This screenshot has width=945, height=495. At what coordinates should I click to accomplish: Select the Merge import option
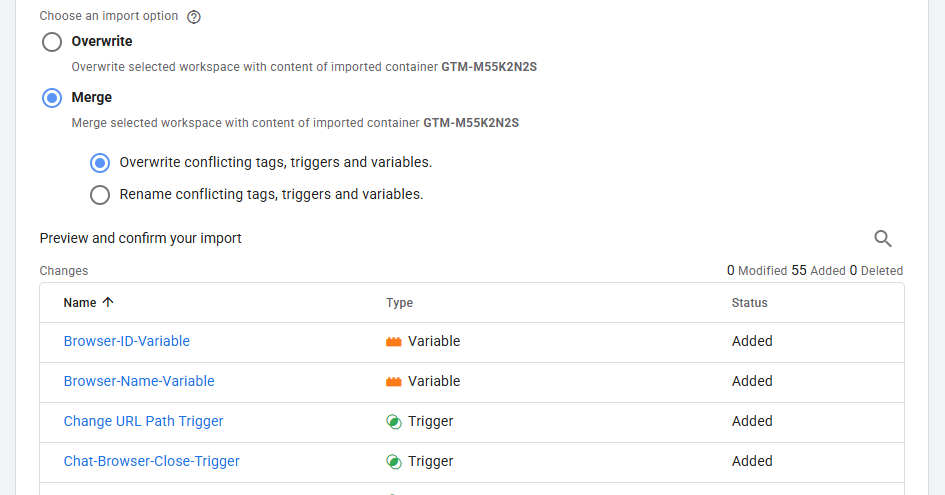coord(52,98)
